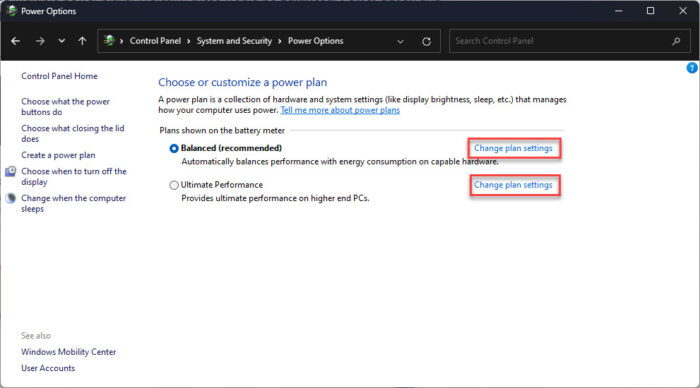Click the forward navigation arrow
The width and height of the screenshot is (700, 388).
40,41
